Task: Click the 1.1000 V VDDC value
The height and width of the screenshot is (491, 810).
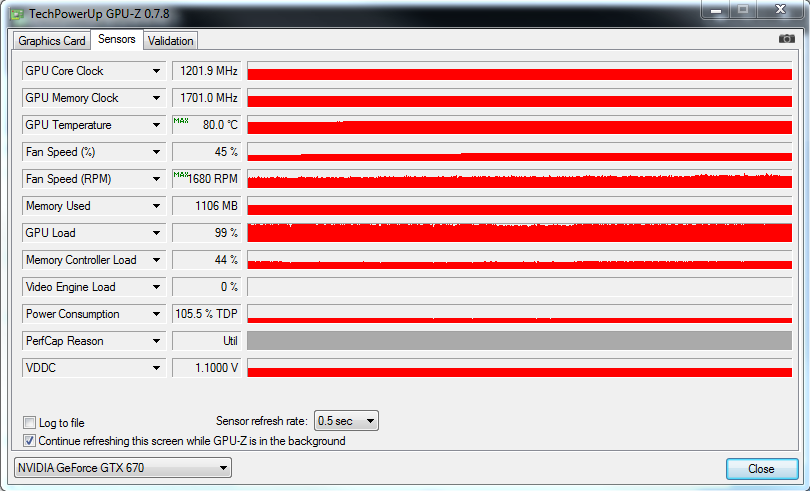Action: (207, 368)
